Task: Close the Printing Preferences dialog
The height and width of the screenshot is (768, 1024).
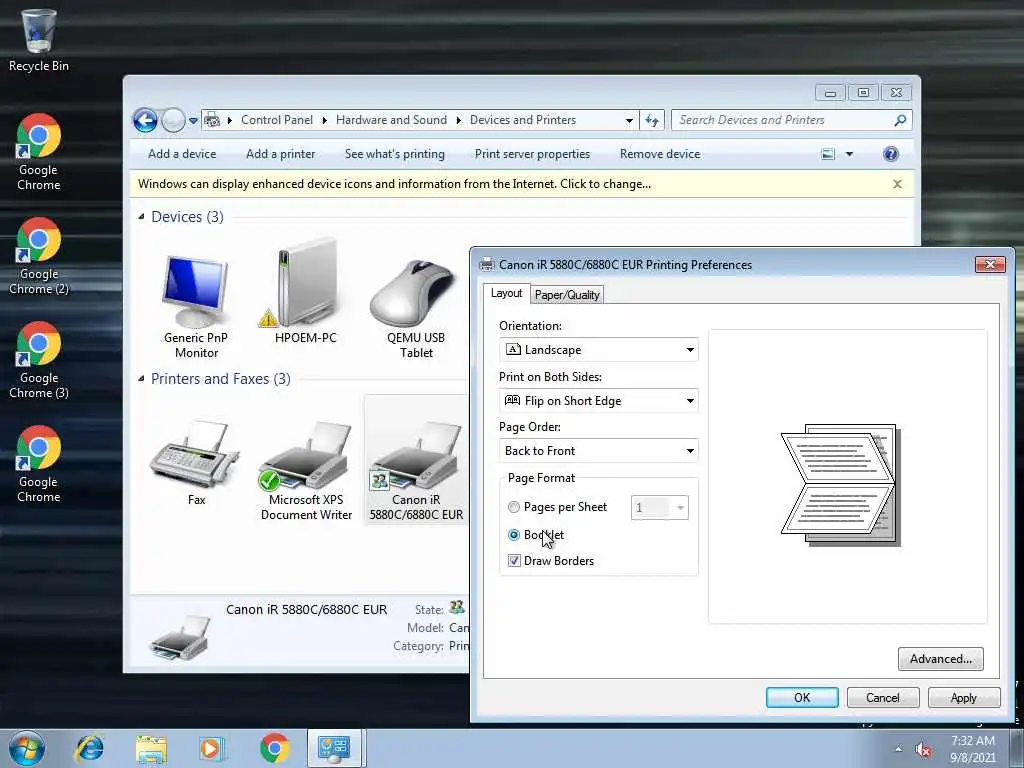Action: (990, 264)
